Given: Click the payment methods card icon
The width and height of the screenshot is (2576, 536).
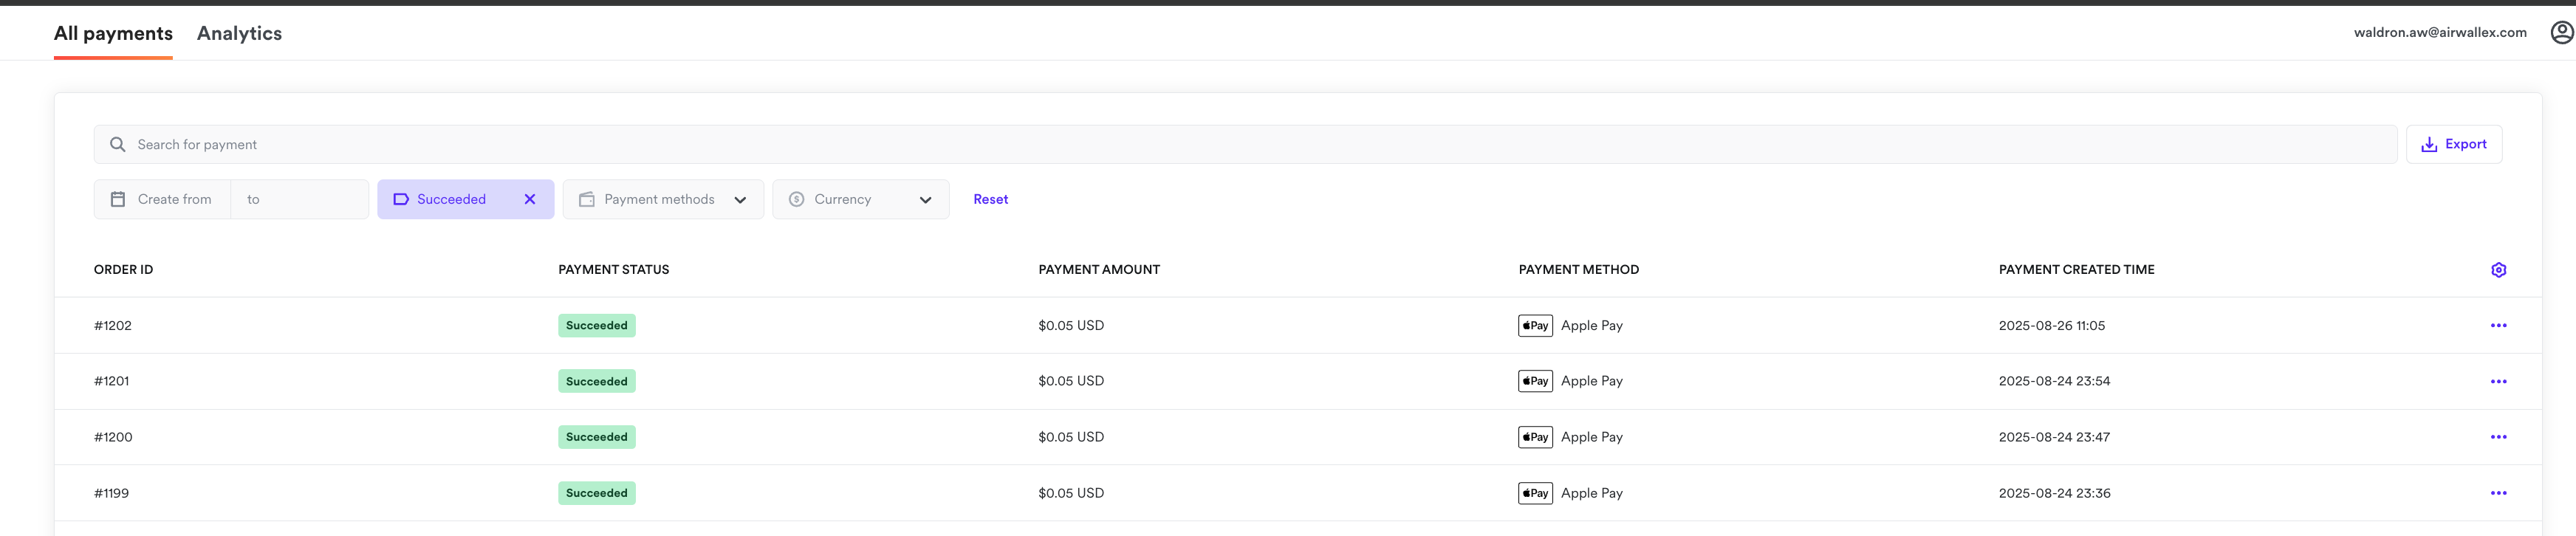Looking at the screenshot, I should (586, 199).
